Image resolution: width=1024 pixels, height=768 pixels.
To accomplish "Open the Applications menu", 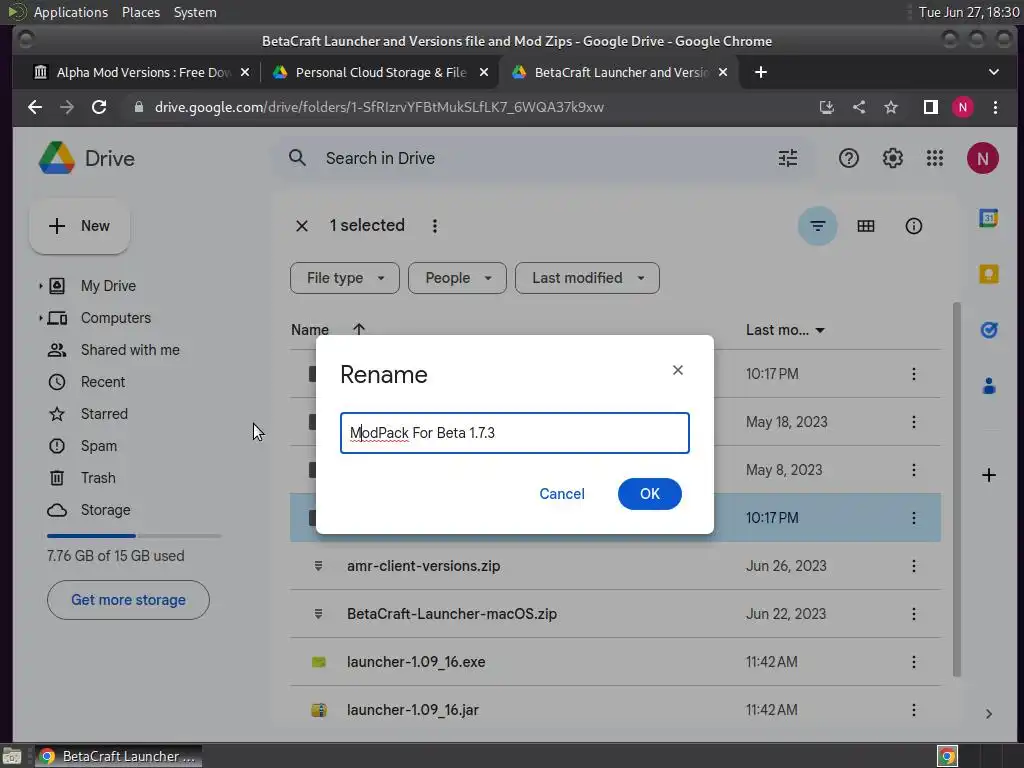I will tap(71, 12).
